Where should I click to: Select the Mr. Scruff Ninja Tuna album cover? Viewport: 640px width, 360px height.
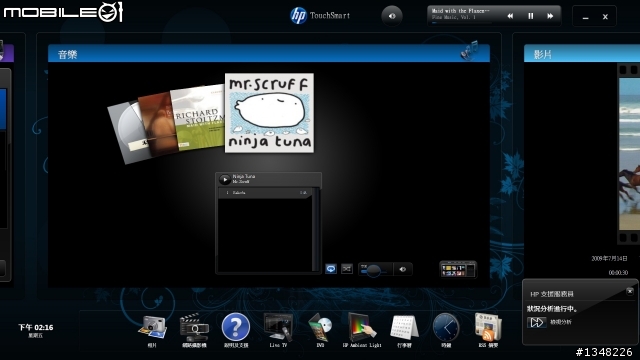click(x=269, y=113)
